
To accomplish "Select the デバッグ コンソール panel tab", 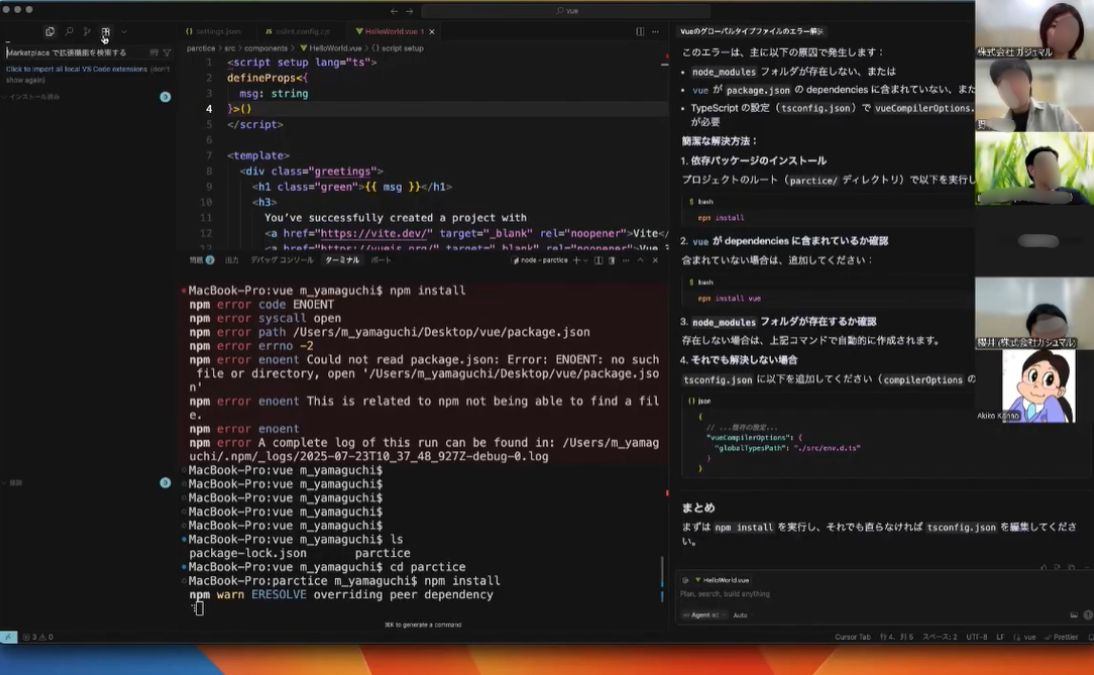I will tap(282, 260).
